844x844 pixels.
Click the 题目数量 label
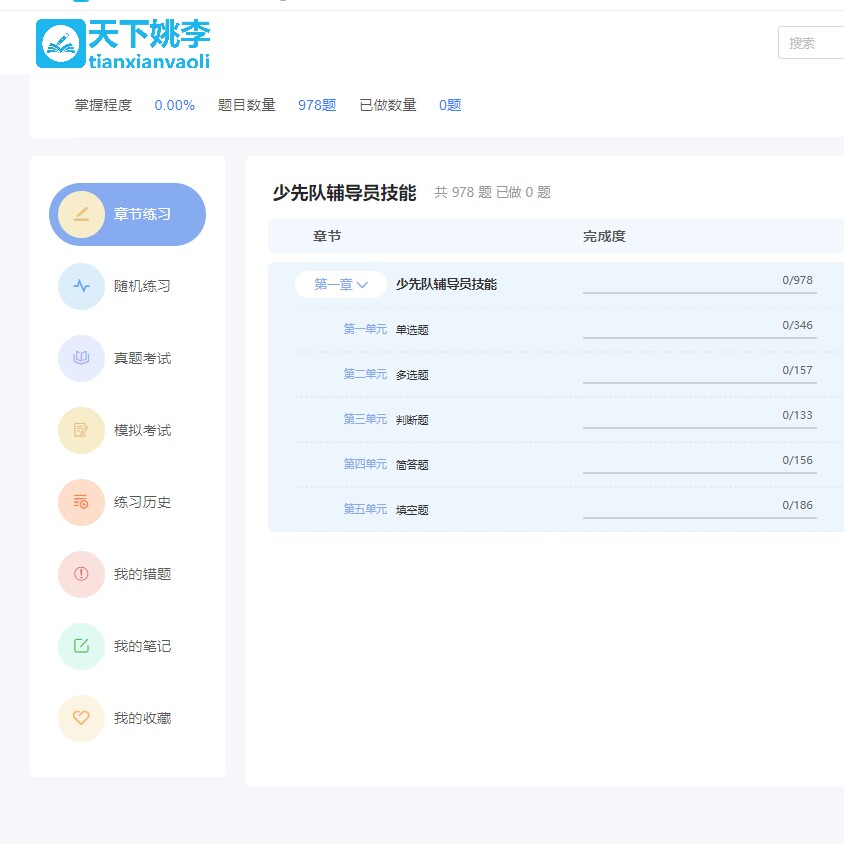click(x=247, y=105)
